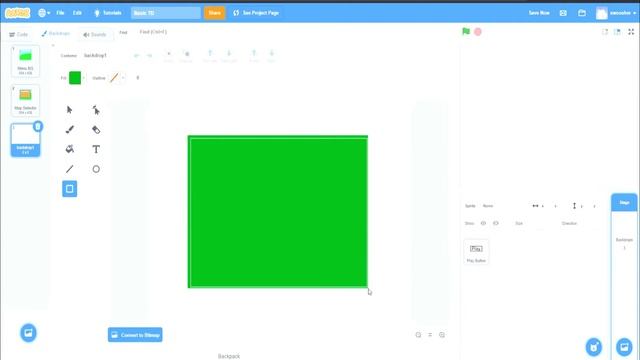This screenshot has height=360, width=640.
Task: Enter full screen stage mode
Action: click(x=631, y=31)
